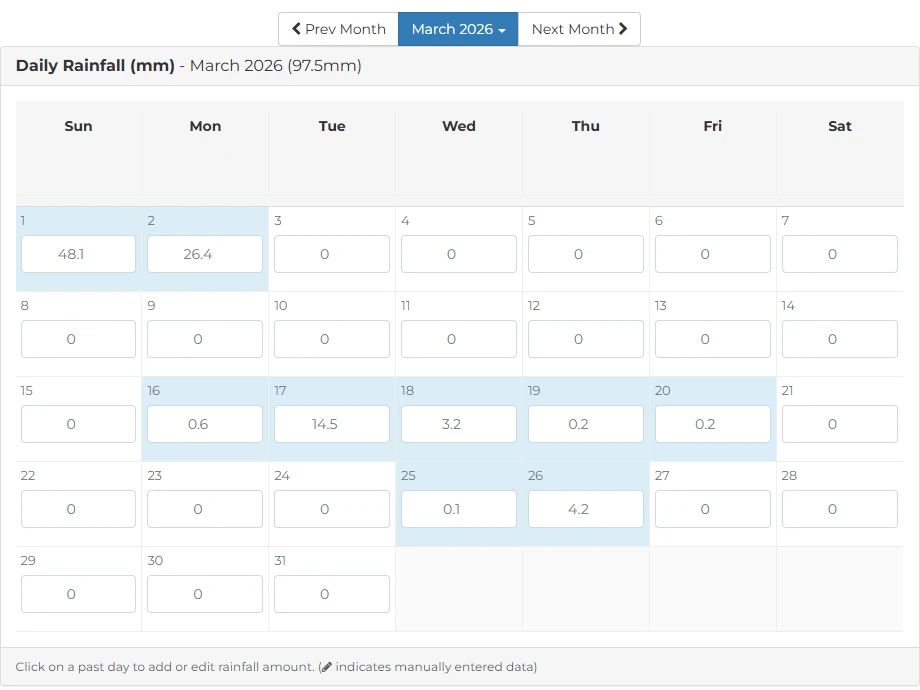Open the March 2026 month dropdown
Image resolution: width=920 pixels, height=690 pixels.
[458, 29]
